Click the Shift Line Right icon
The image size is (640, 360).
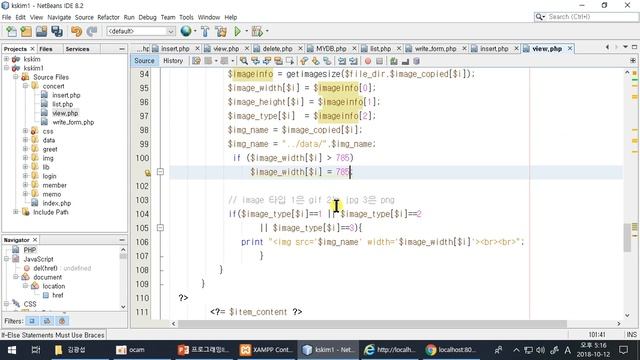coord(353,61)
